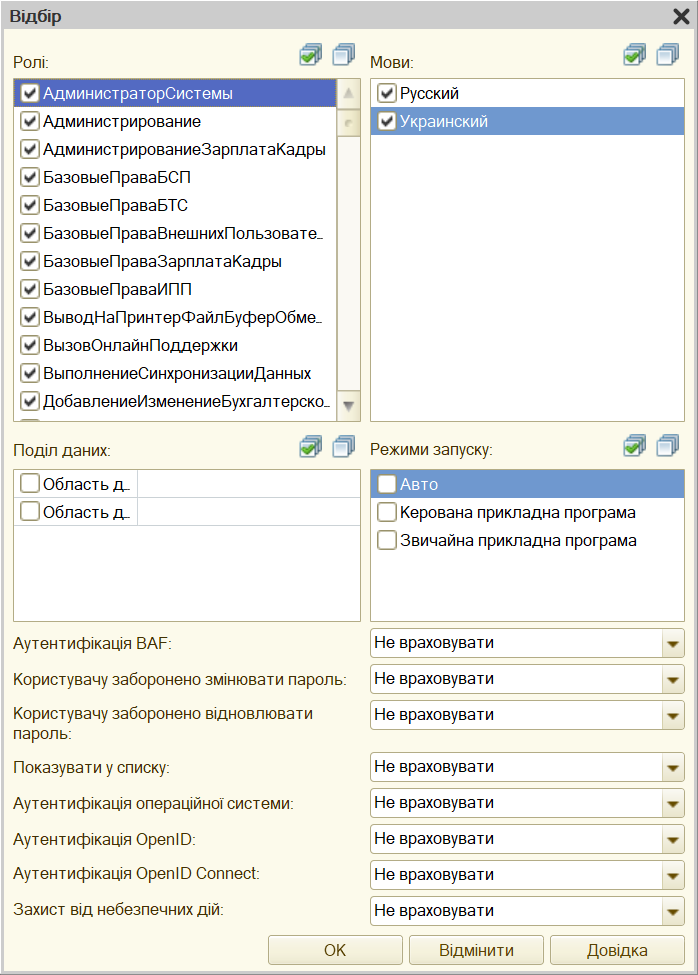Click the roles list scrollbar down arrow
Image resolution: width=698 pixels, height=975 pixels.
tap(349, 406)
